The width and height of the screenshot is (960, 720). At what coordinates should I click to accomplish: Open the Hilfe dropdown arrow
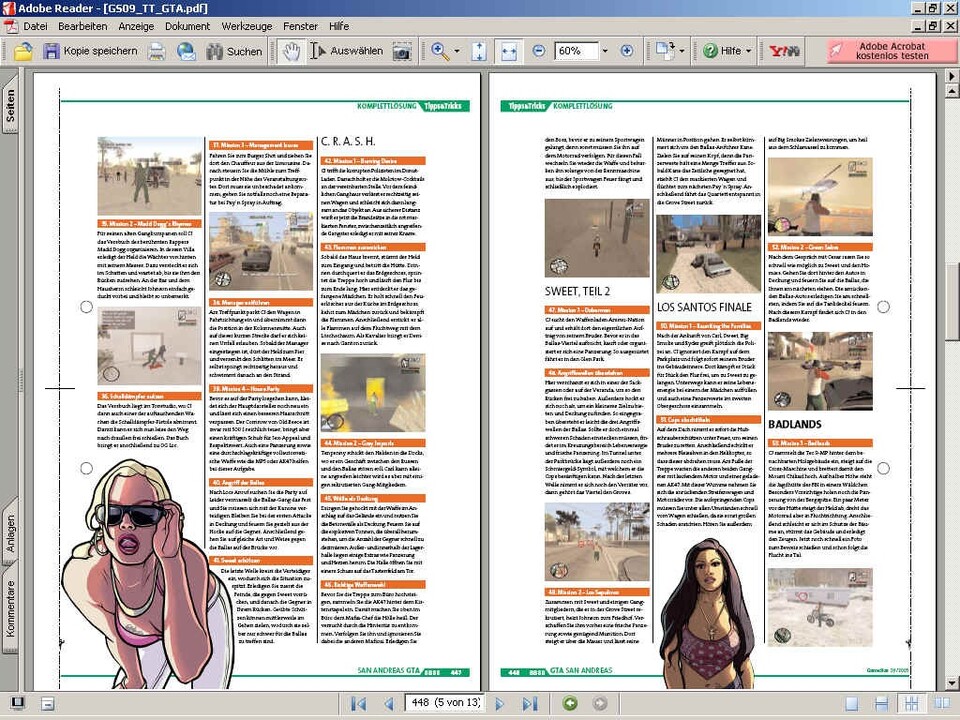click(x=748, y=51)
